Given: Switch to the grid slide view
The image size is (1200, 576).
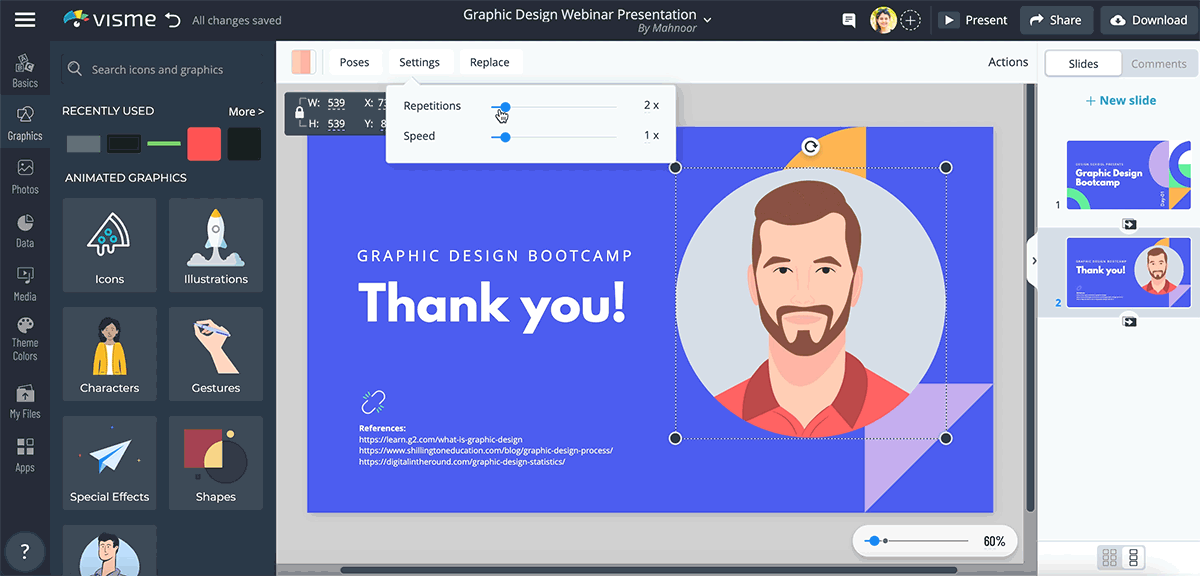Looking at the screenshot, I should click(1109, 557).
